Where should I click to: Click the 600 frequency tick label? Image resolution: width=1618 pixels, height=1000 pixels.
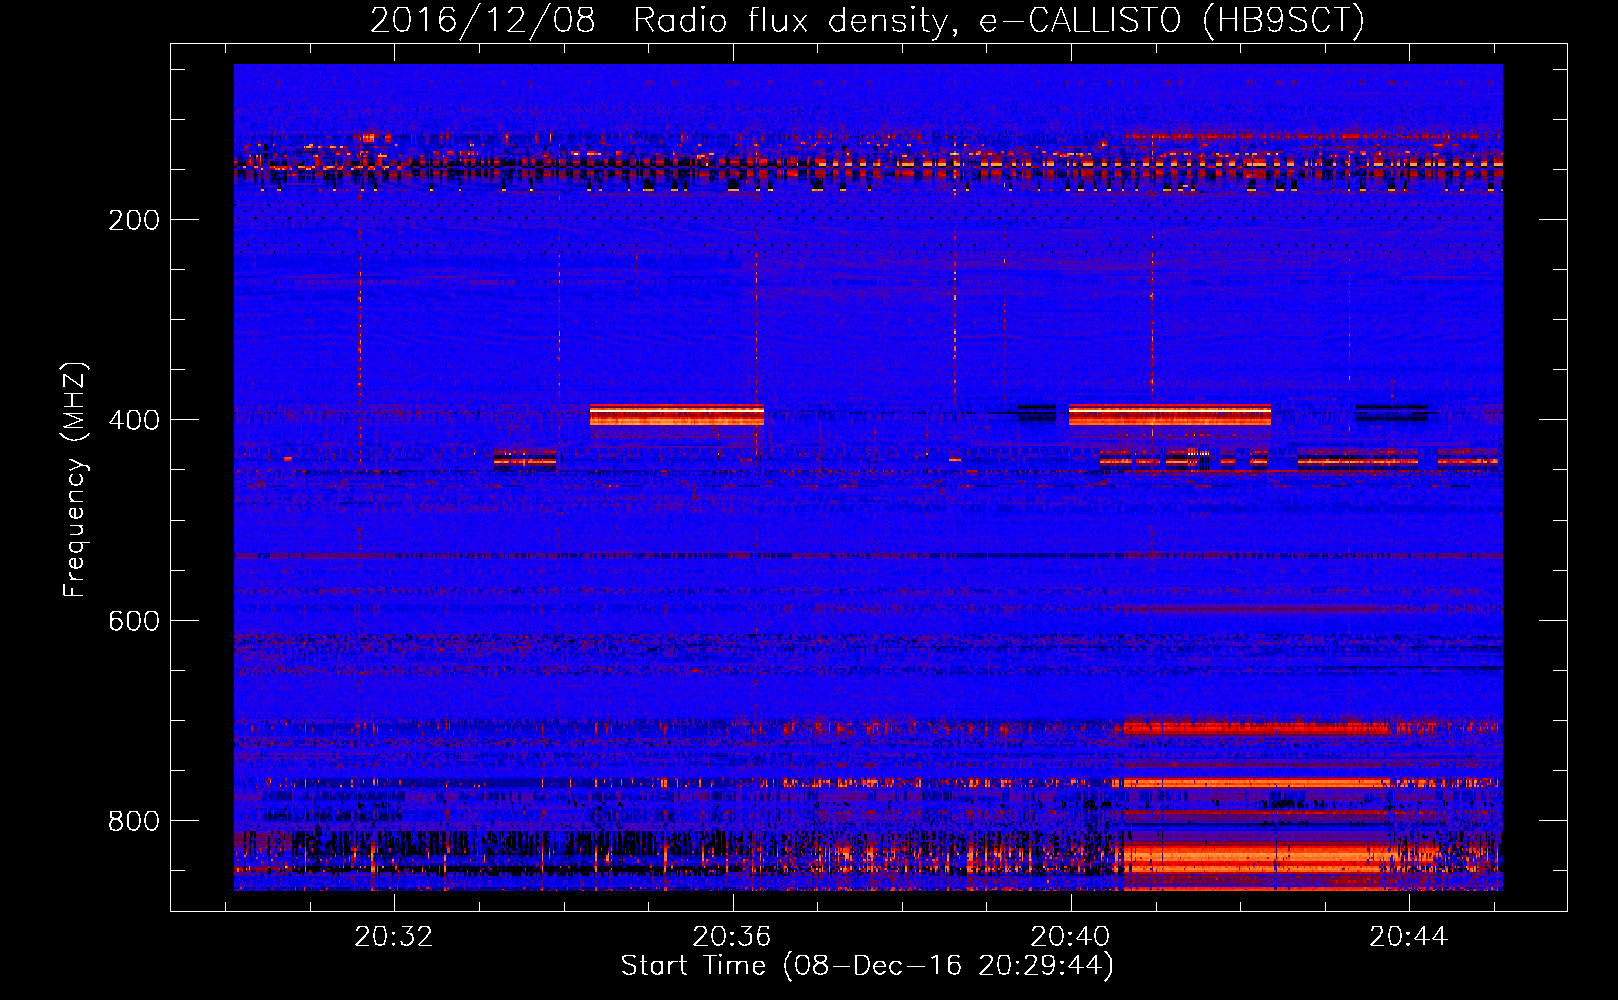tap(134, 621)
